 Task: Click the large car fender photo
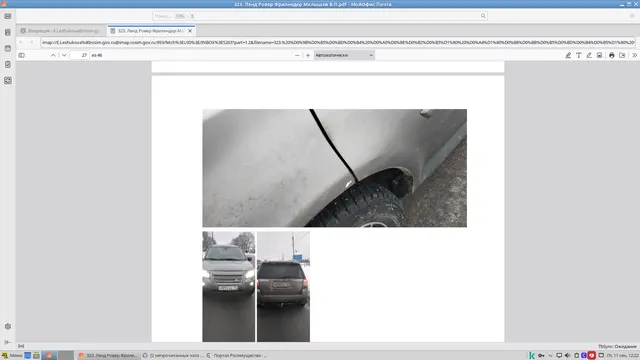(x=335, y=168)
